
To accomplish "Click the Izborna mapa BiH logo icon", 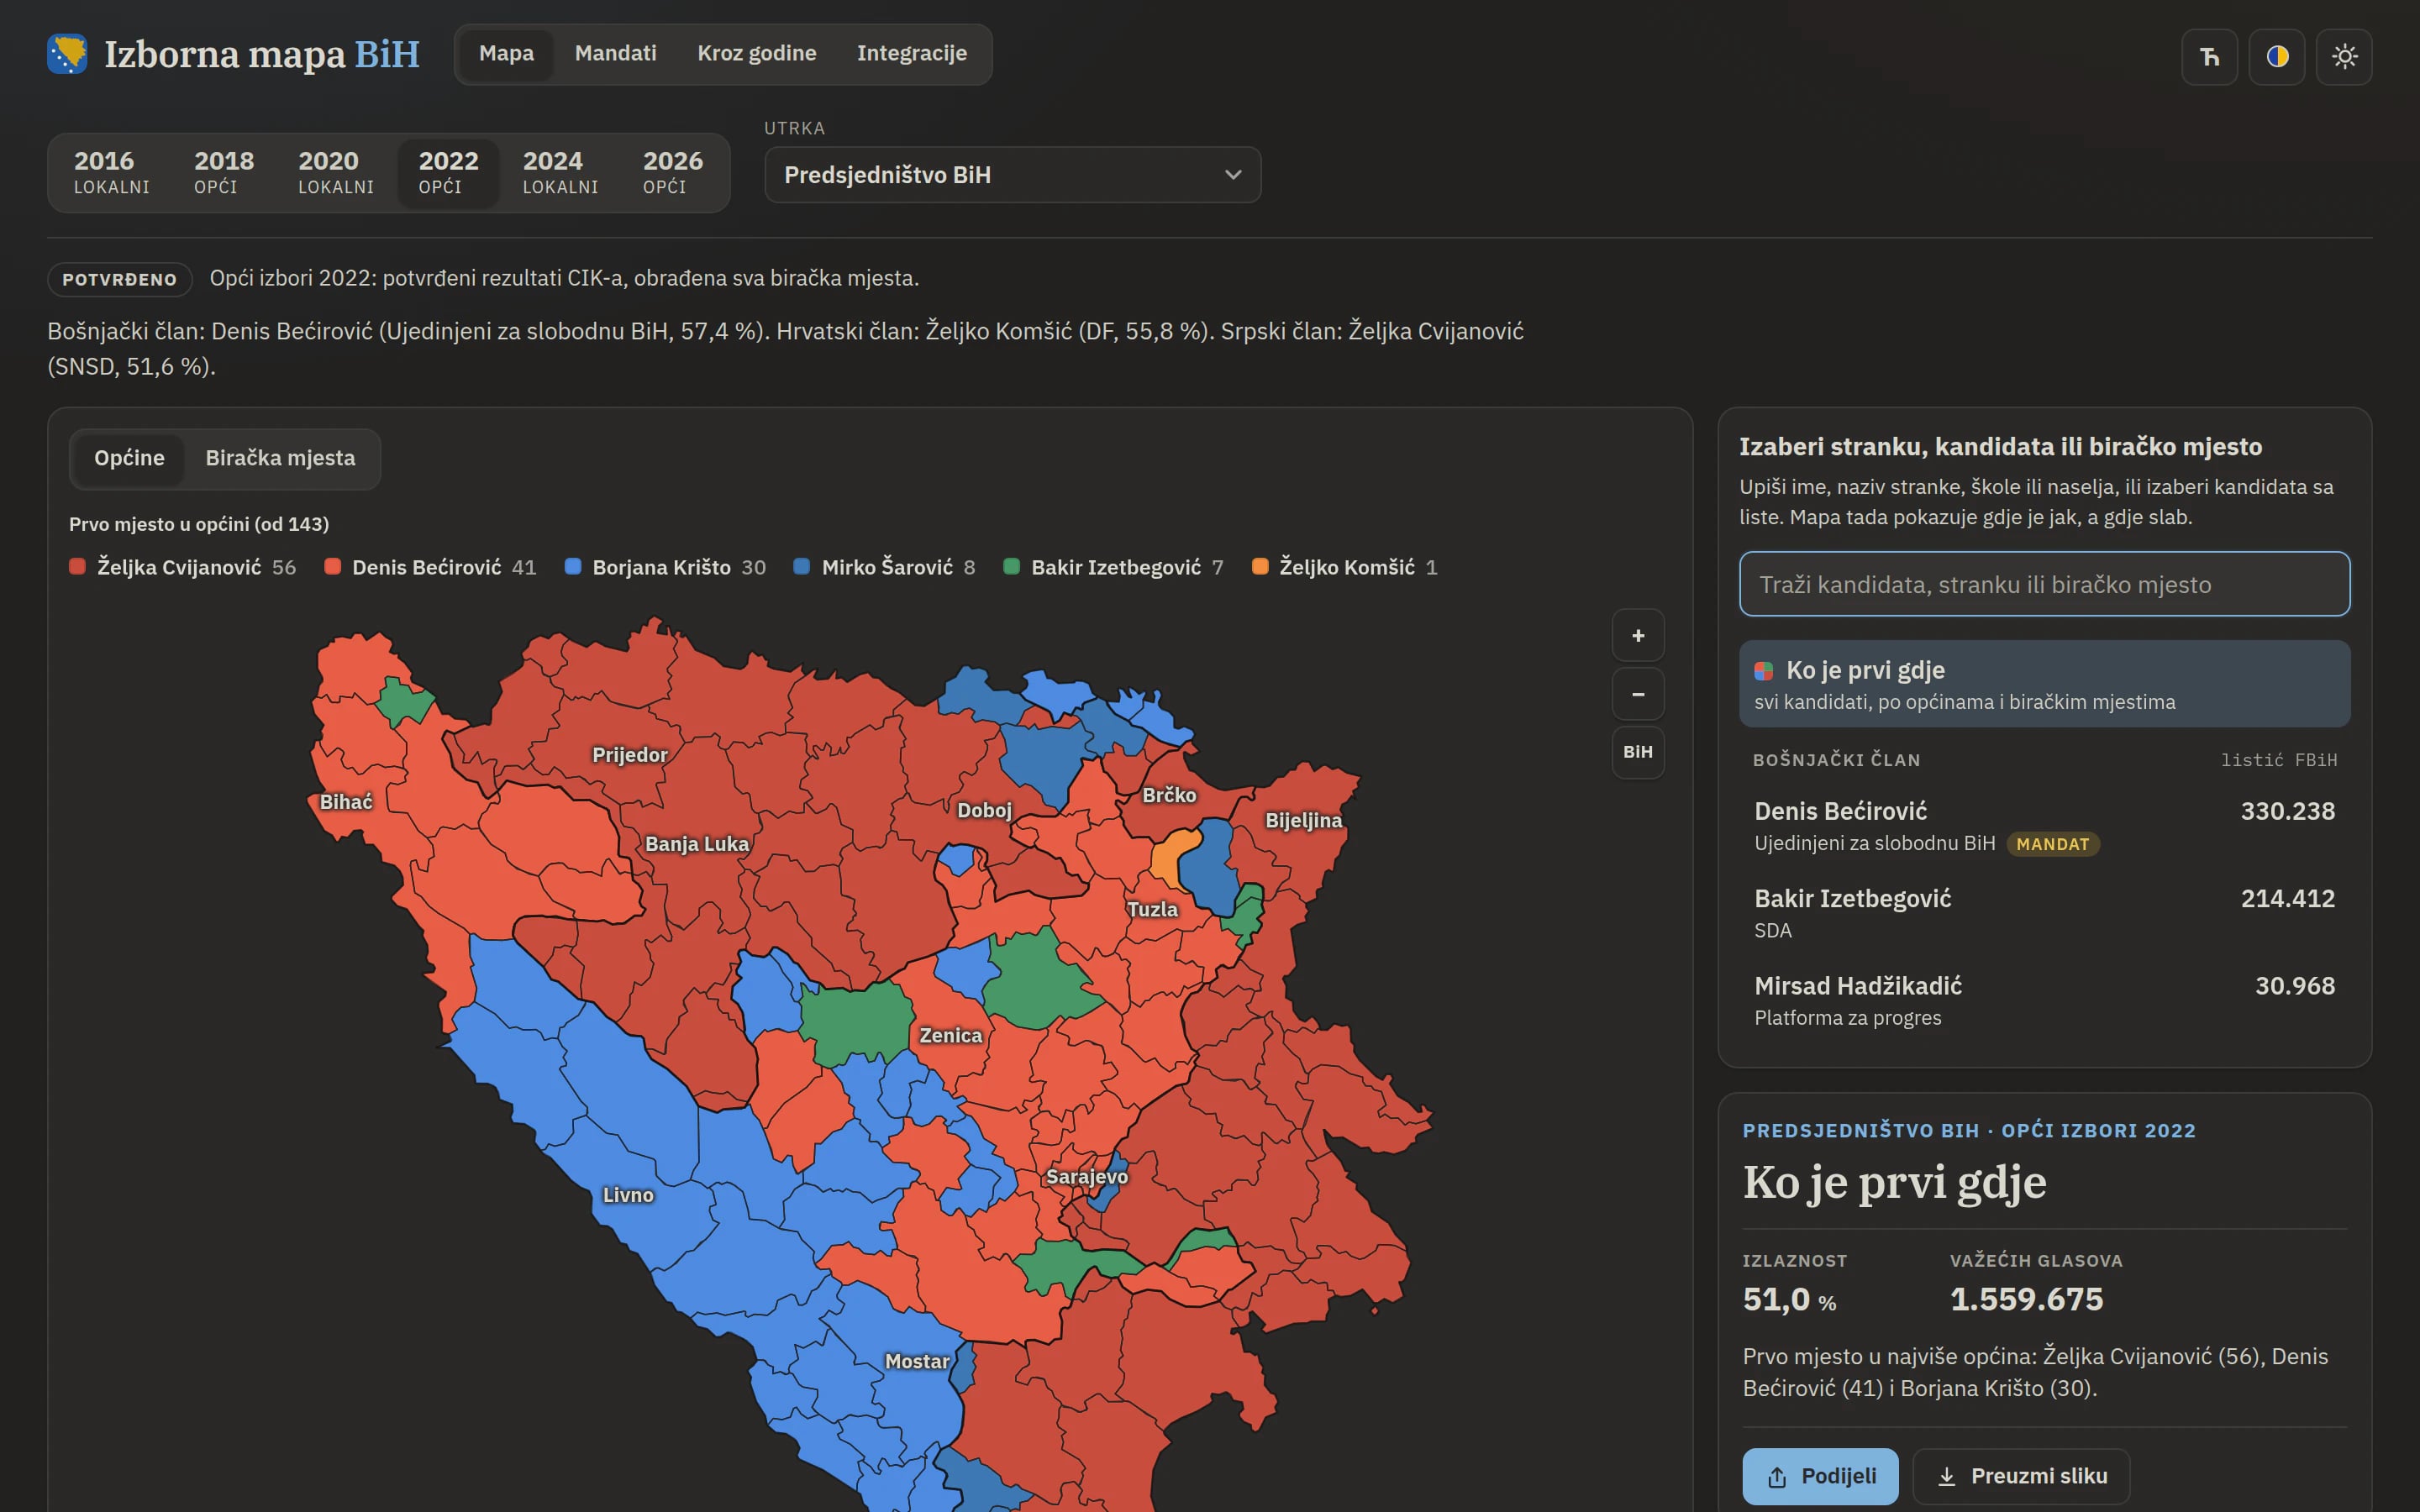I will (67, 54).
